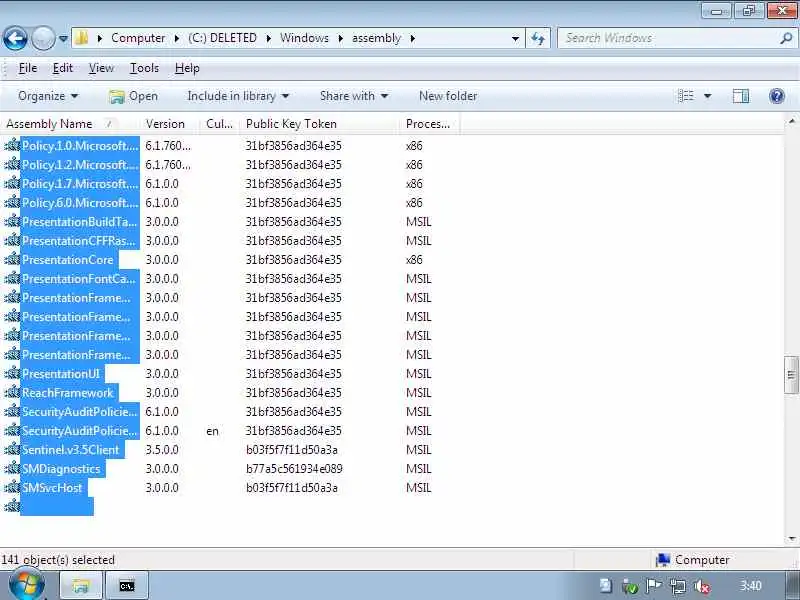The height and width of the screenshot is (600, 800).
Task: Sort by the Assembly Name column header
Action: pyautogui.click(x=69, y=124)
